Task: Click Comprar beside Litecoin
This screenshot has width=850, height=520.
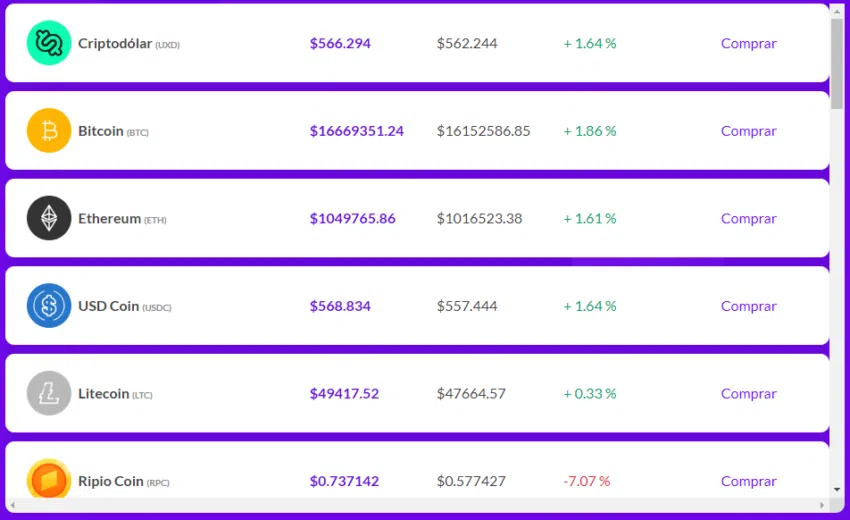Action: click(x=749, y=394)
